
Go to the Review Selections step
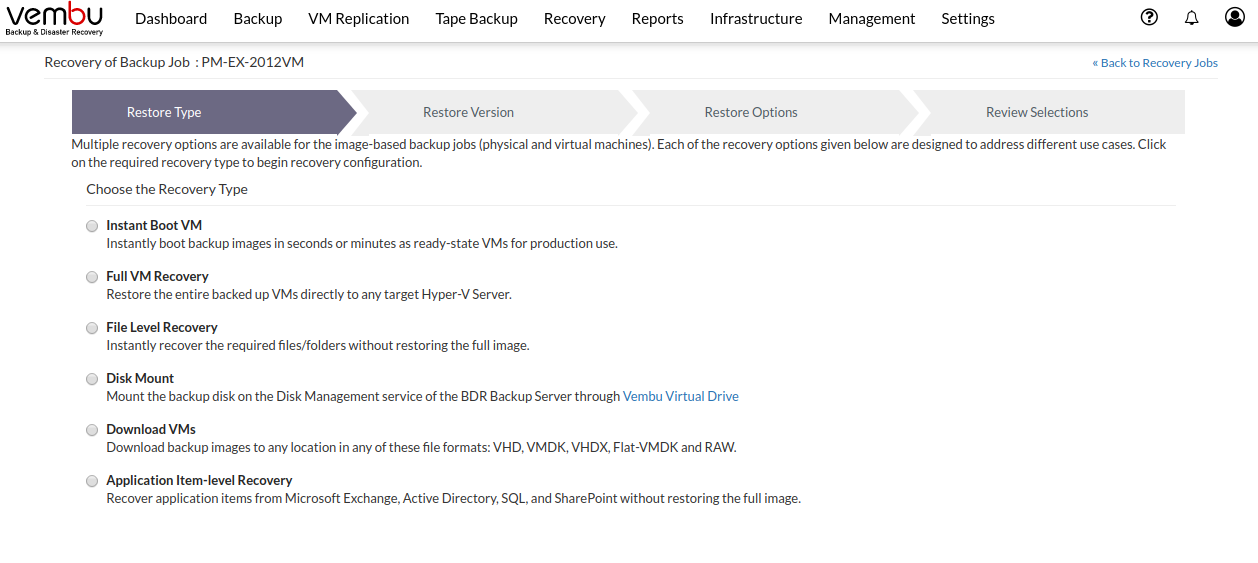tap(1037, 112)
